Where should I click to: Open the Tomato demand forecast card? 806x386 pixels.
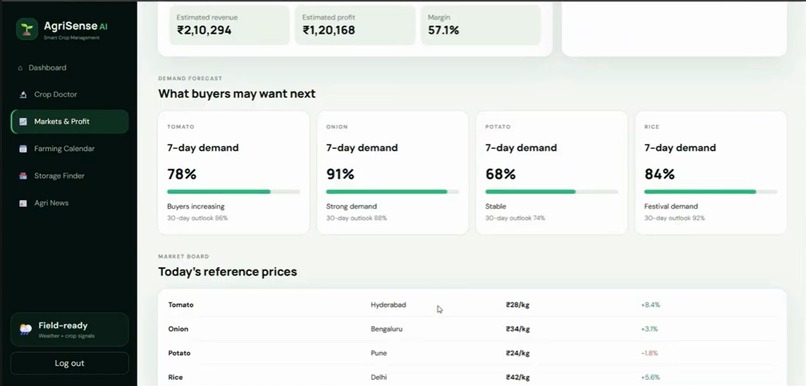pyautogui.click(x=233, y=173)
